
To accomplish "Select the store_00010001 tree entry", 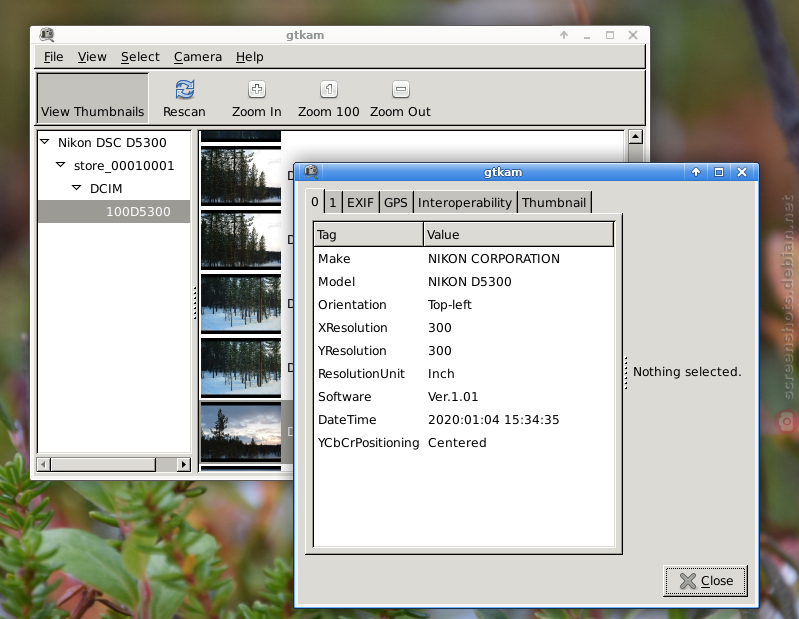I will pos(124,166).
